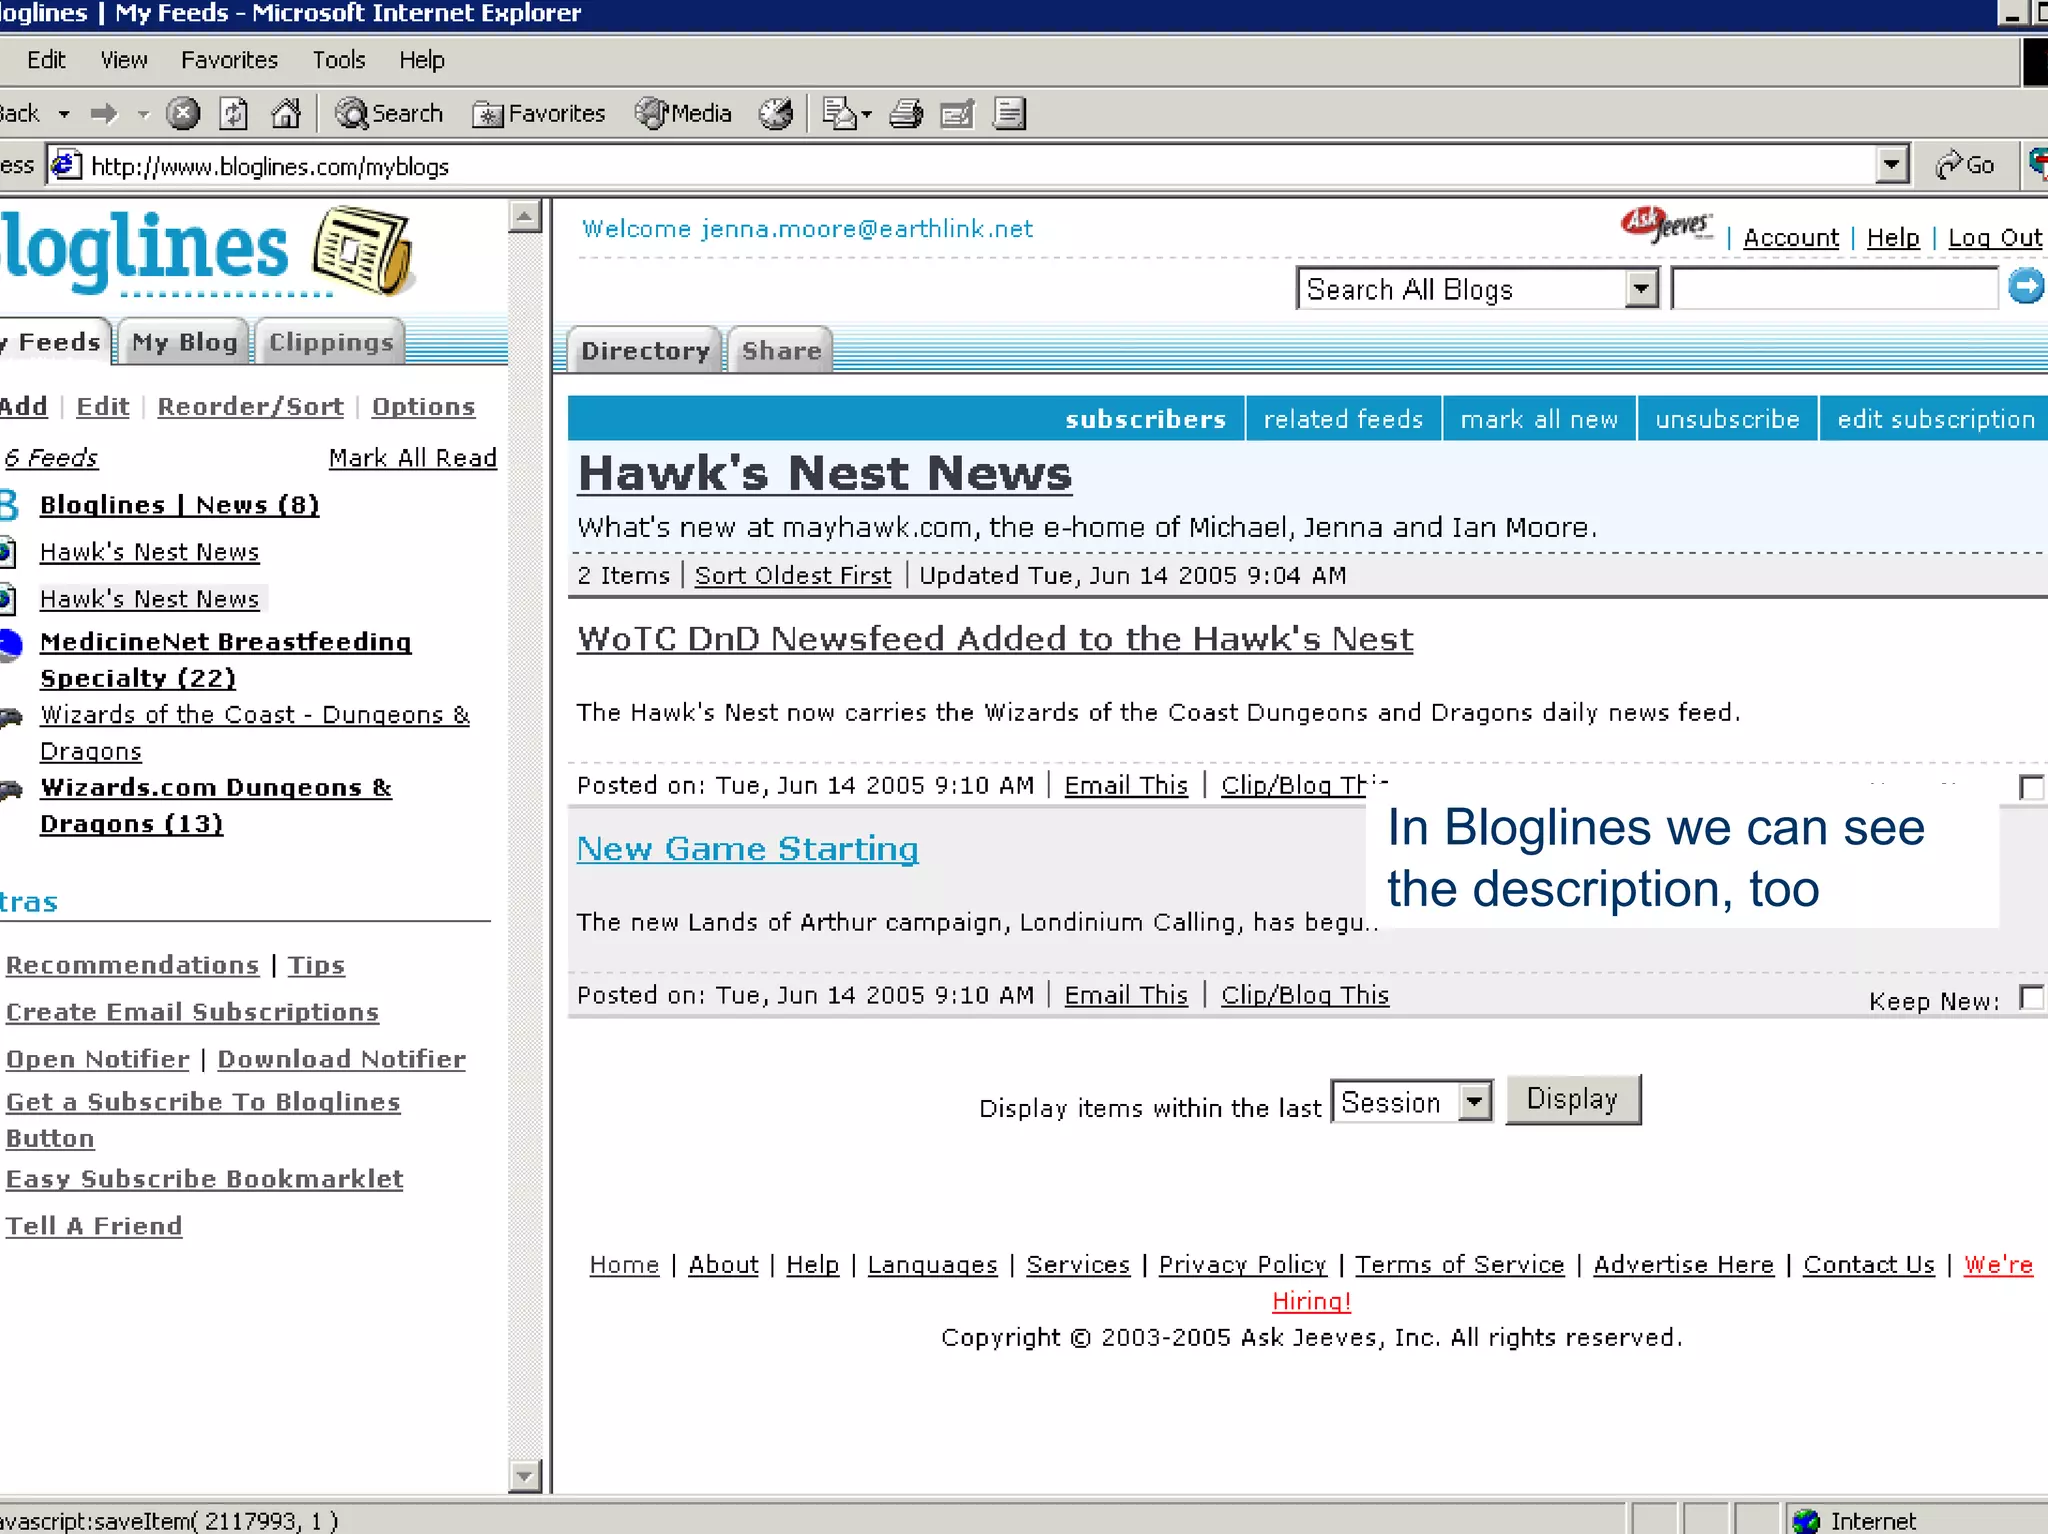Click the Bloglines newspaper logo
The height and width of the screenshot is (1534, 2048).
[x=363, y=250]
